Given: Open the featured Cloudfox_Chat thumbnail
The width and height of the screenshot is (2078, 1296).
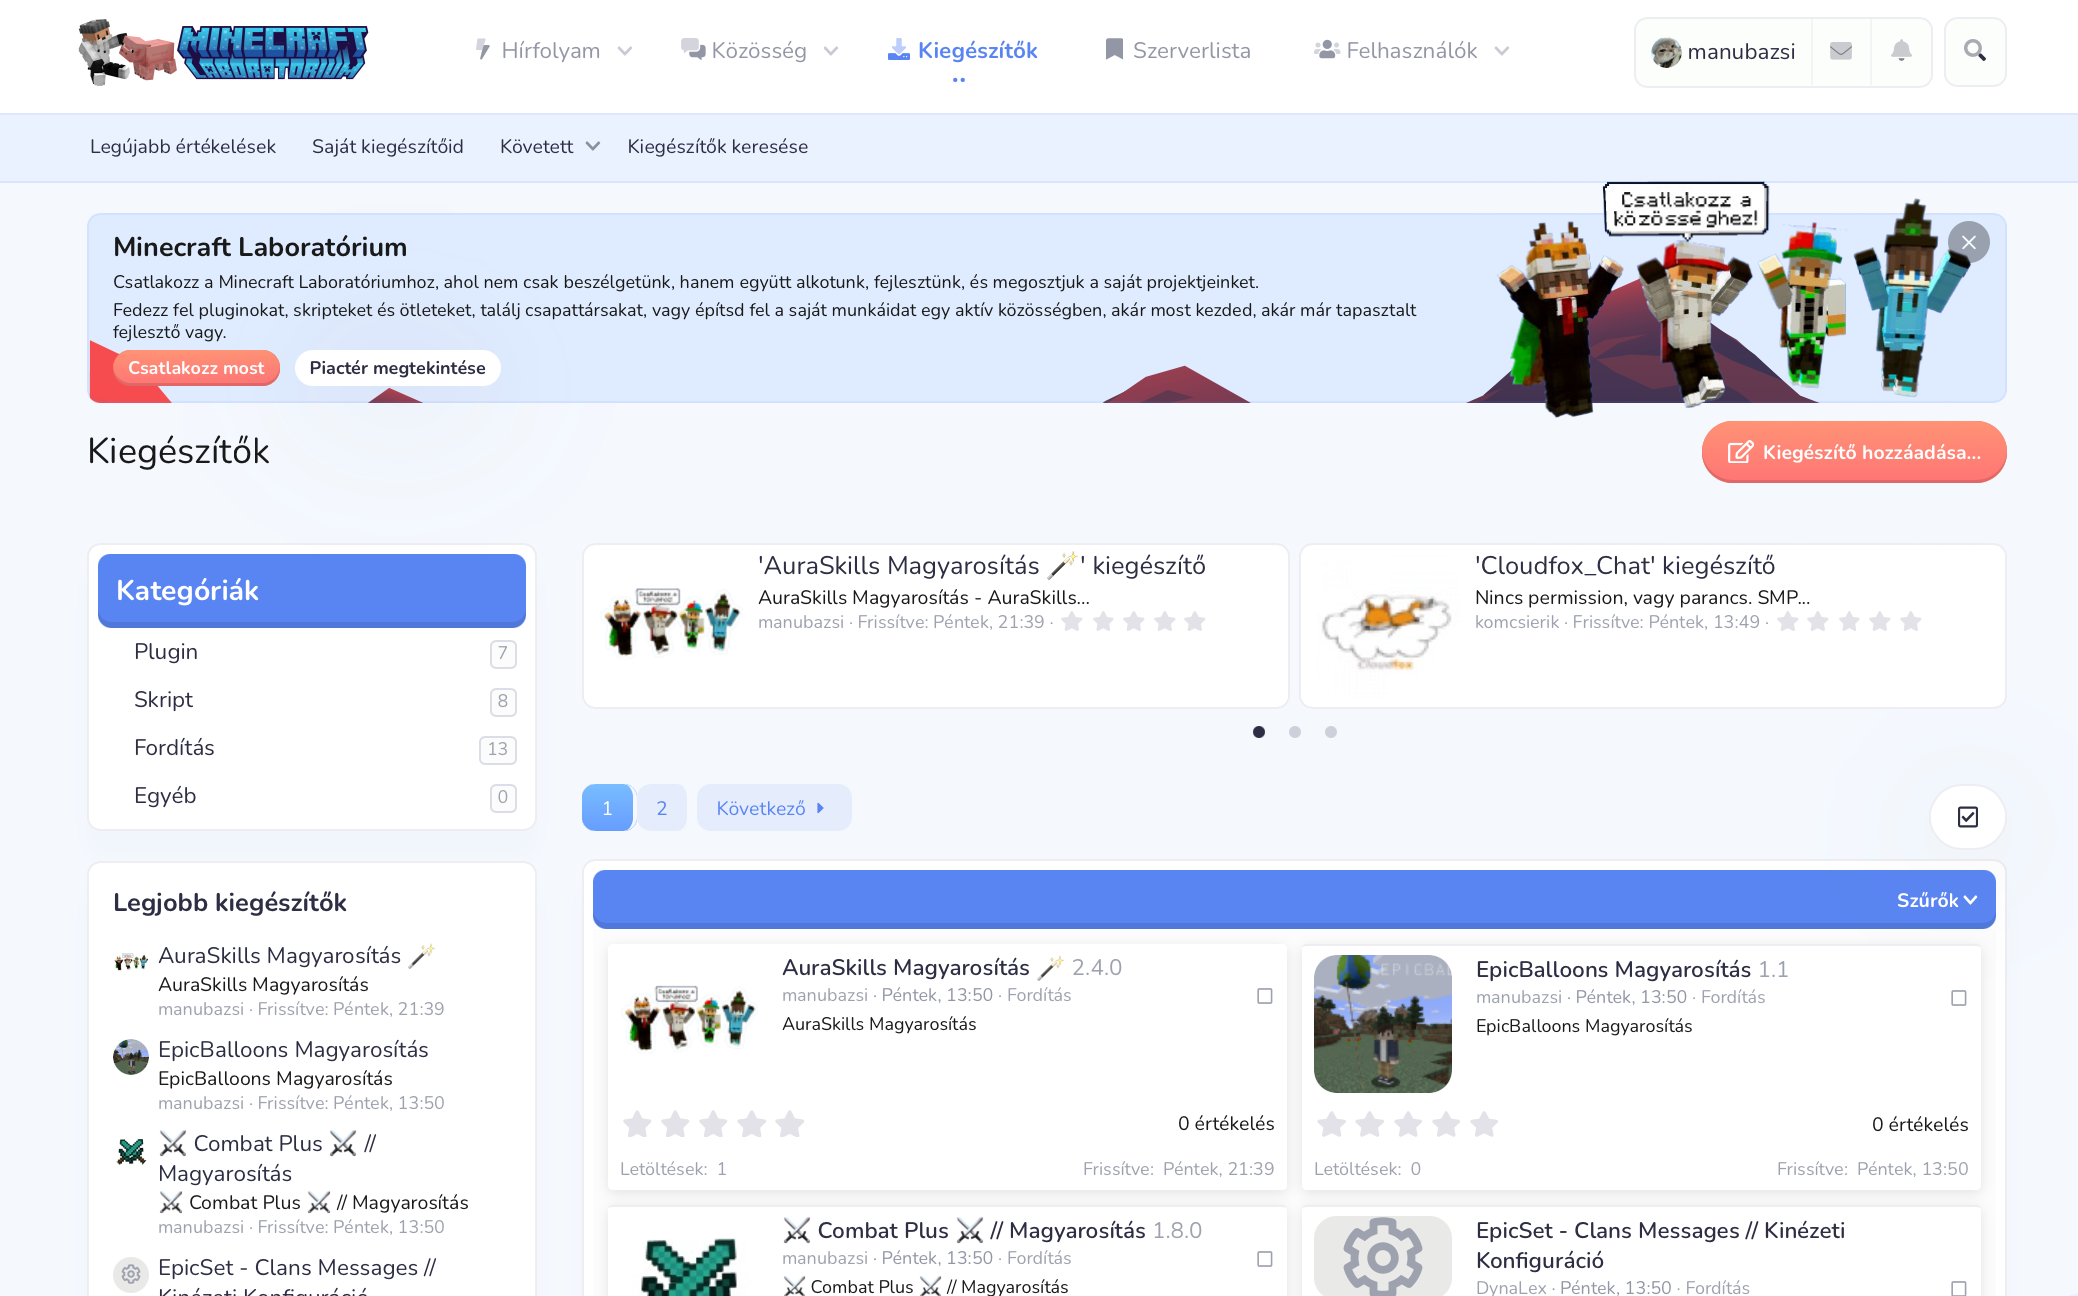Looking at the screenshot, I should [1386, 626].
